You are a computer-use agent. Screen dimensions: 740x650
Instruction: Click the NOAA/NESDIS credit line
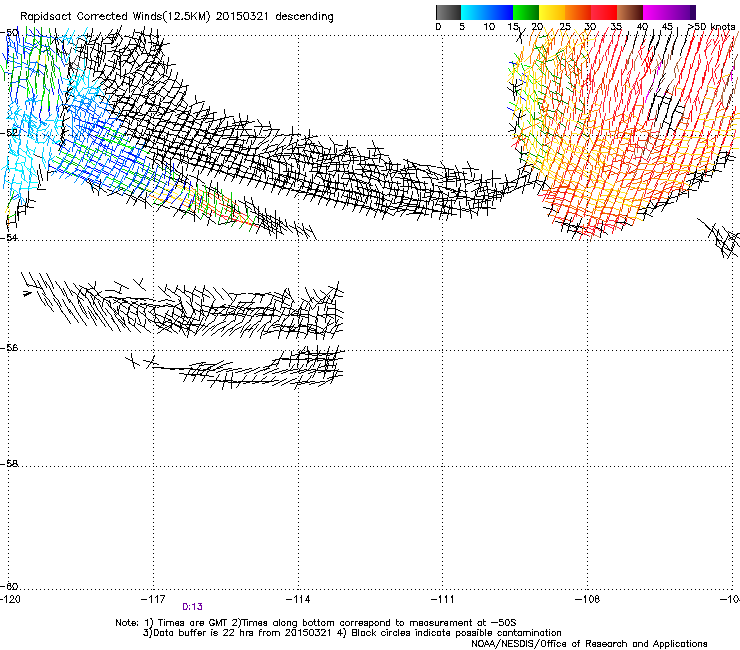tap(589, 644)
